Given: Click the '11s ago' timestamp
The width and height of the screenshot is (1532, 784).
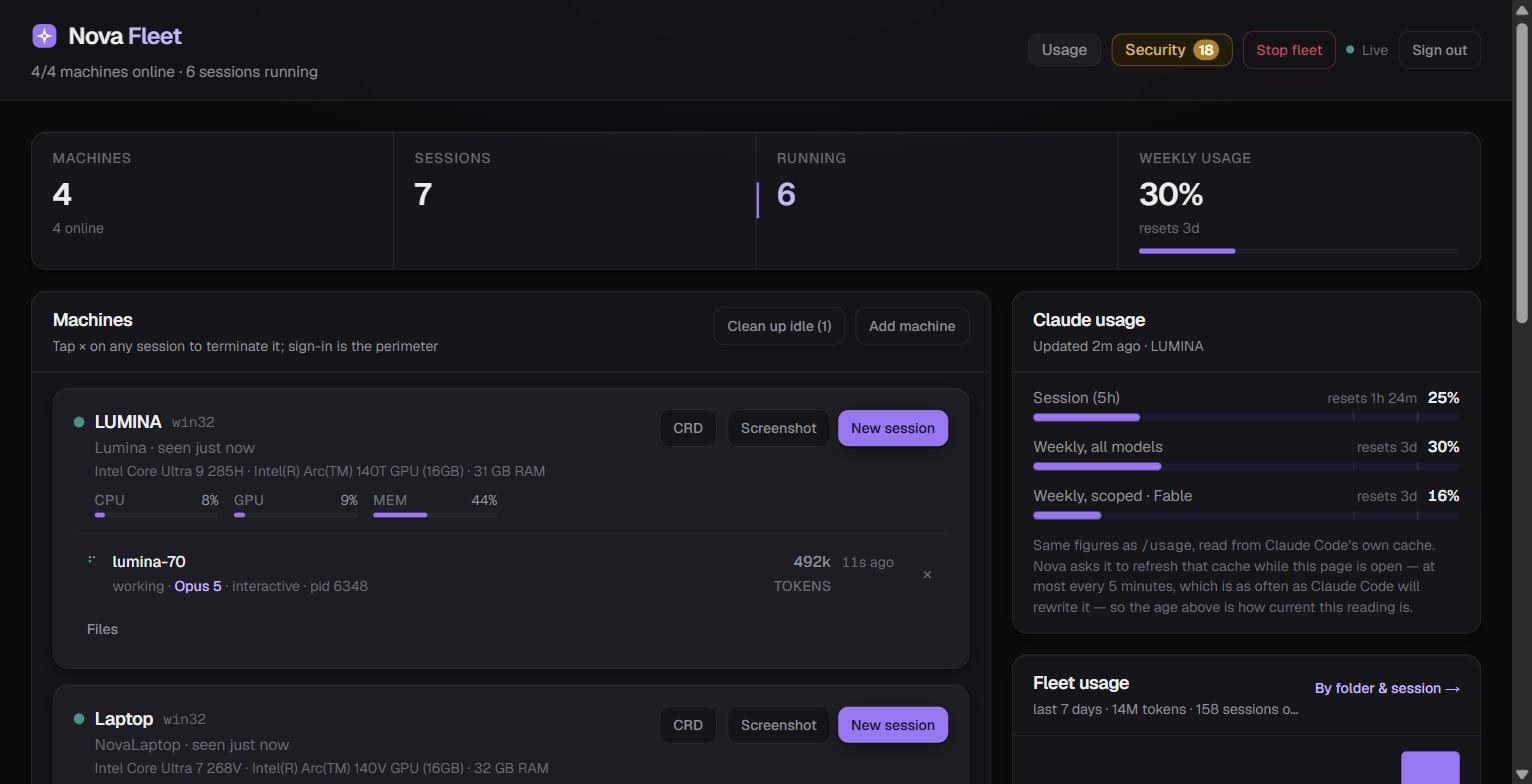Looking at the screenshot, I should pos(868,562).
